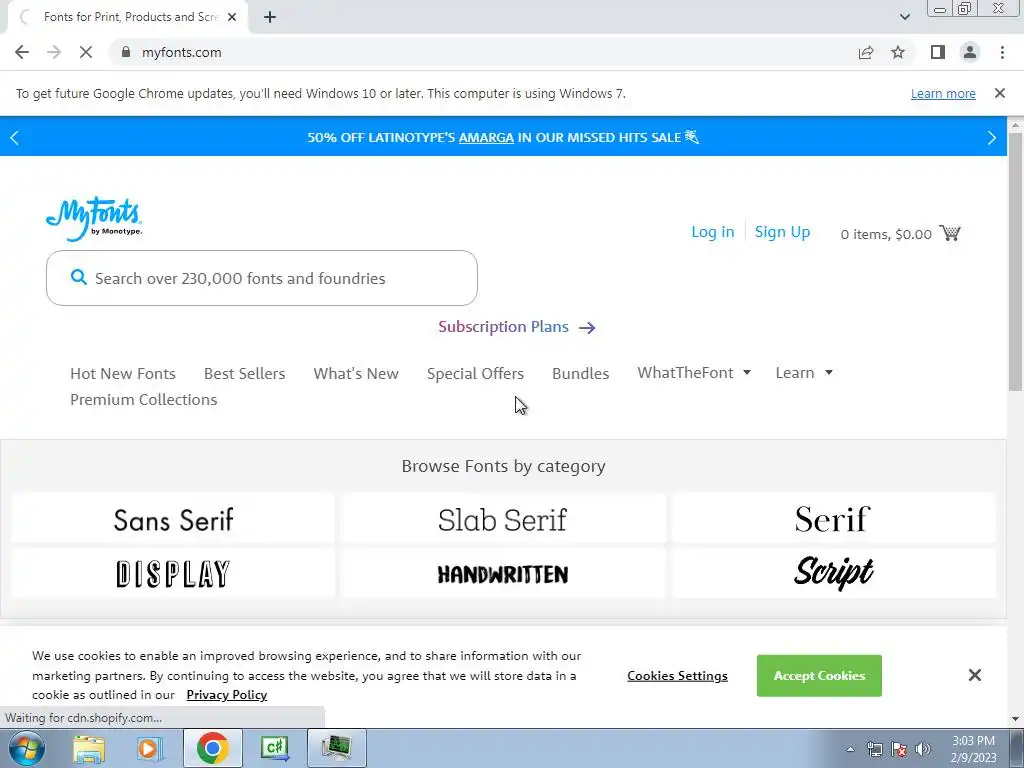Click the network tray icon

(874, 749)
